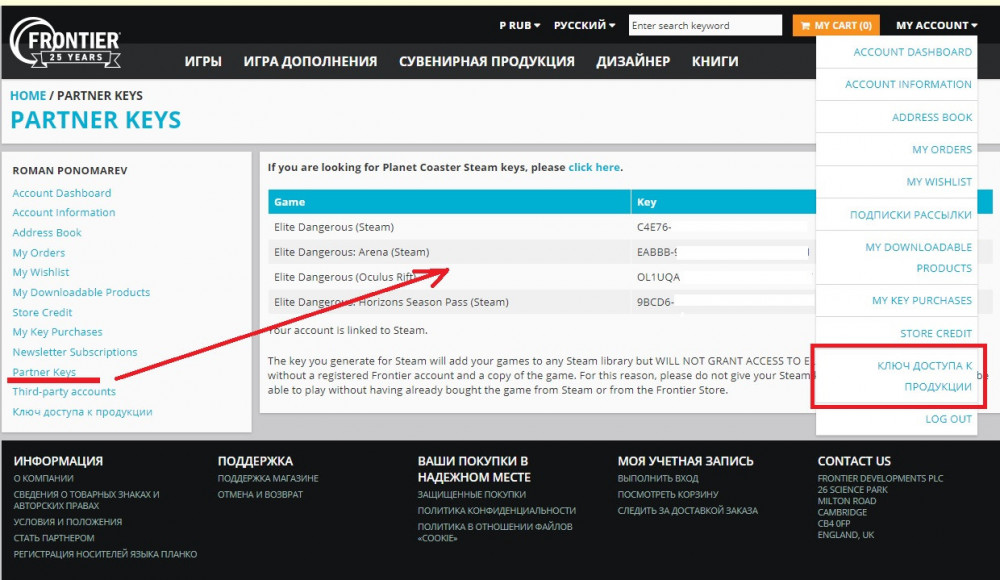Open sidebar My Downloadable Products link
The image size is (1000, 580).
[x=81, y=292]
